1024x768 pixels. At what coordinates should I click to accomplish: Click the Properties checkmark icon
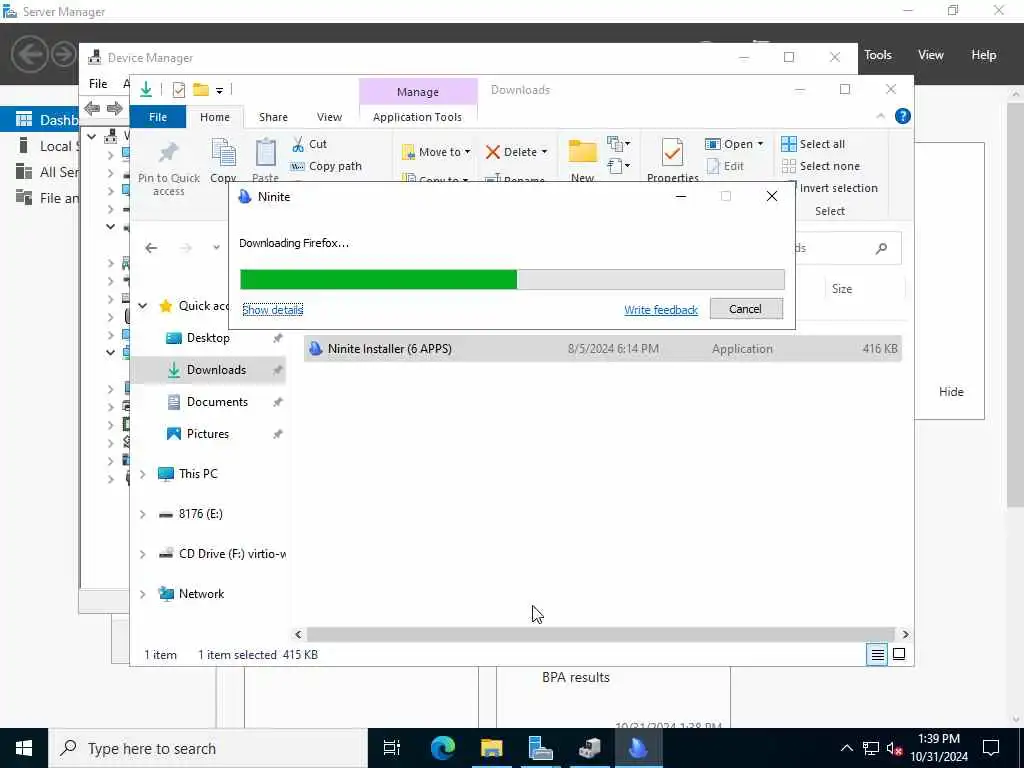click(x=672, y=153)
